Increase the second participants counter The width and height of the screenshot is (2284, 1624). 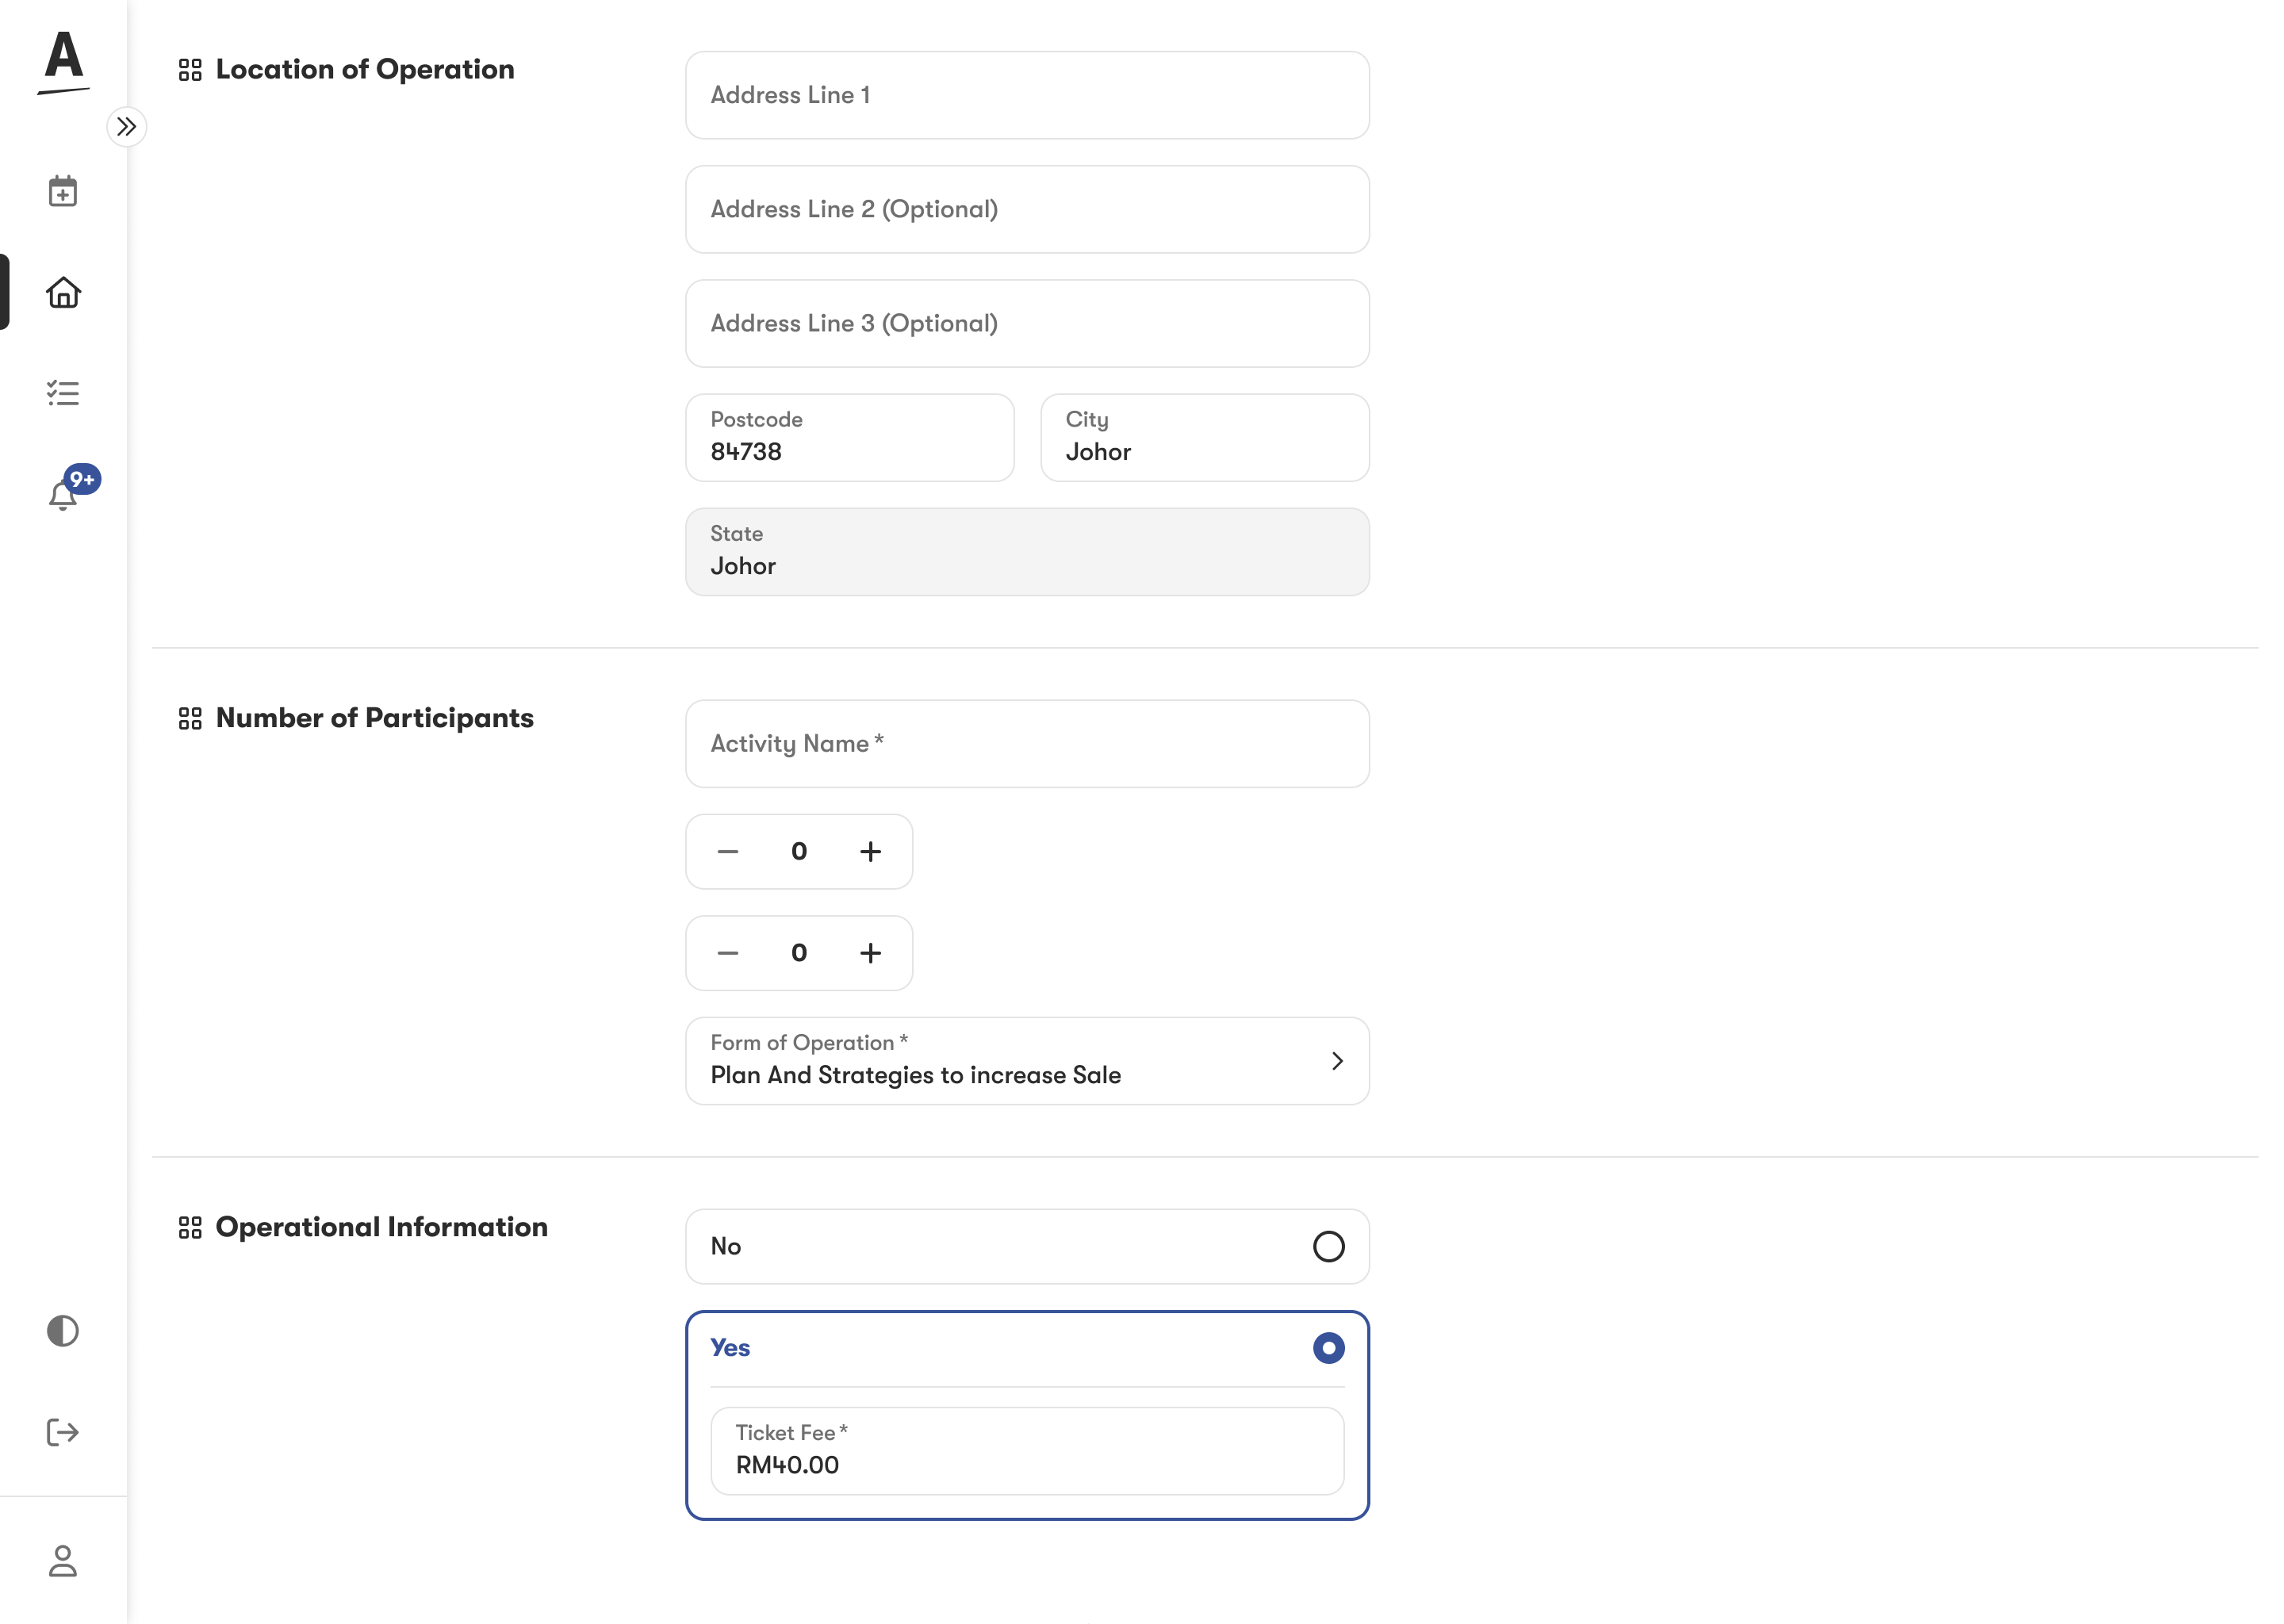coord(870,953)
